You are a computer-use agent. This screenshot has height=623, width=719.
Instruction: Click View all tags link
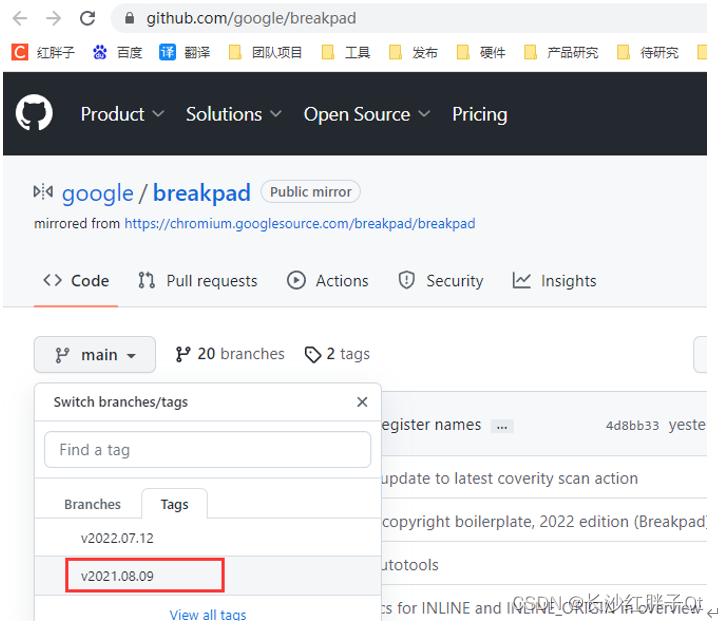(208, 614)
